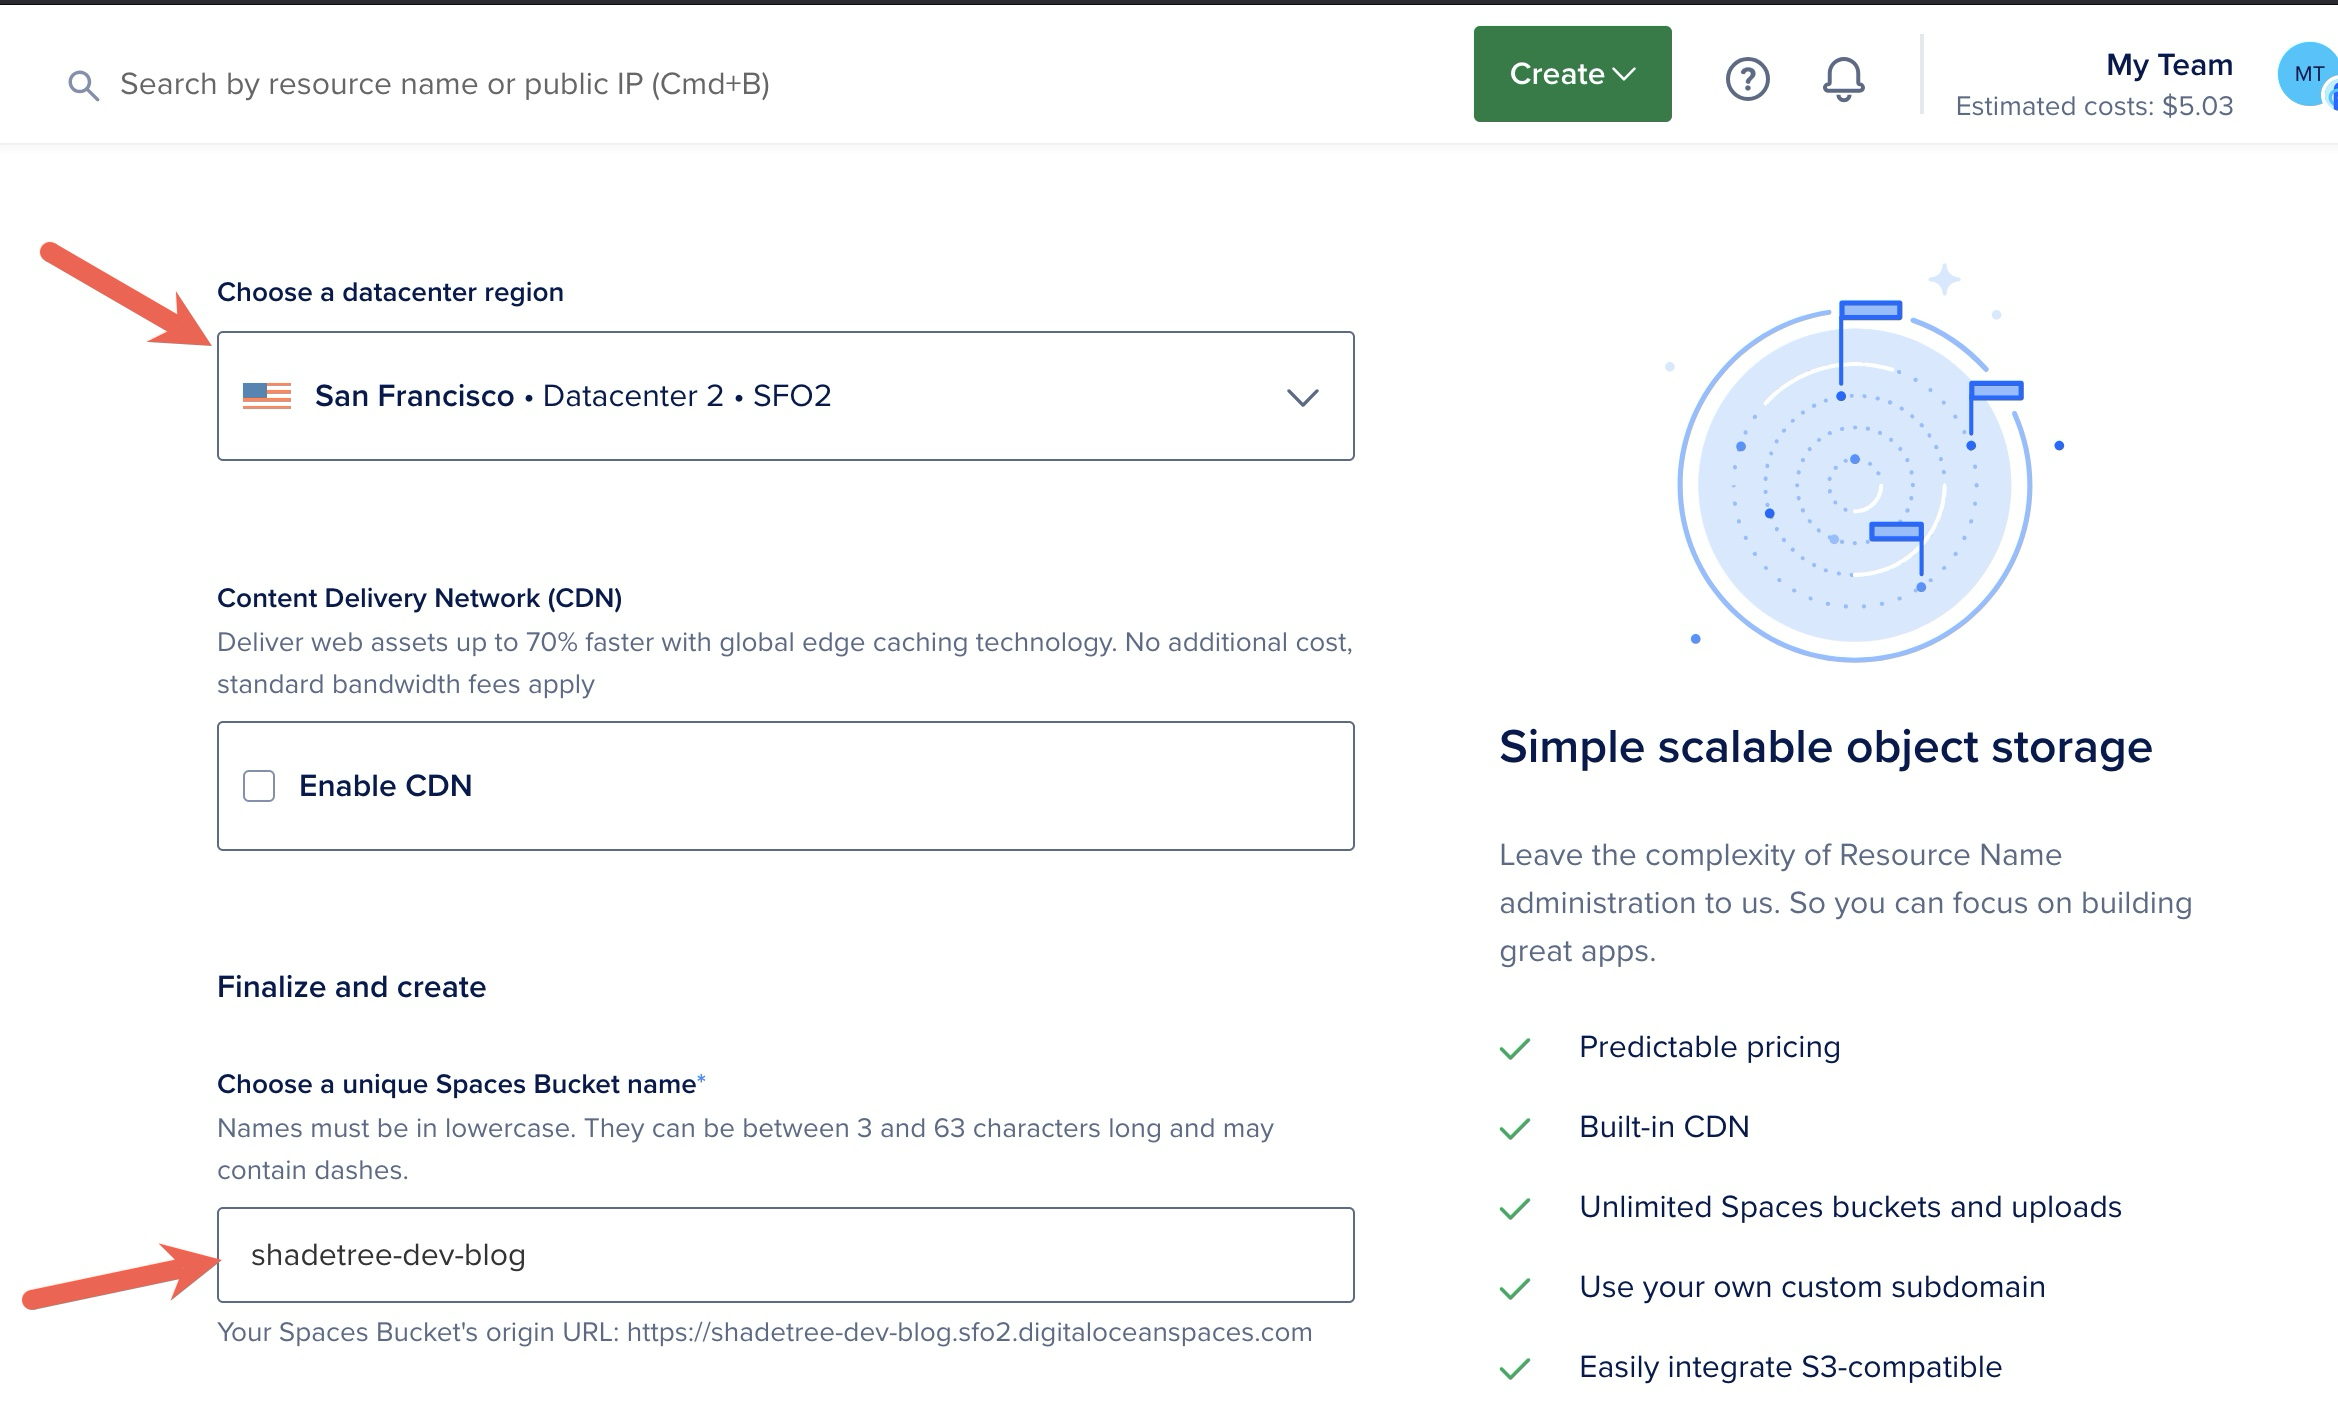Focus the resource search field
The width and height of the screenshot is (2338, 1404).
click(445, 84)
